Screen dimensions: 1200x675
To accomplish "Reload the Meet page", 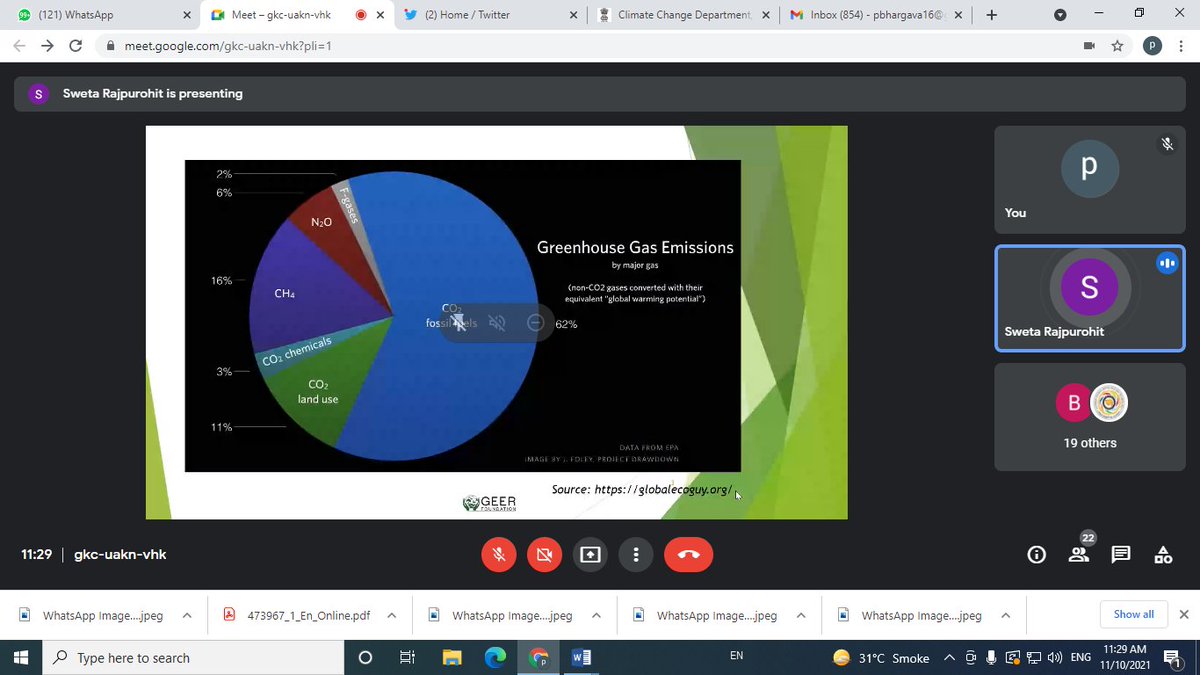I will (x=75, y=46).
